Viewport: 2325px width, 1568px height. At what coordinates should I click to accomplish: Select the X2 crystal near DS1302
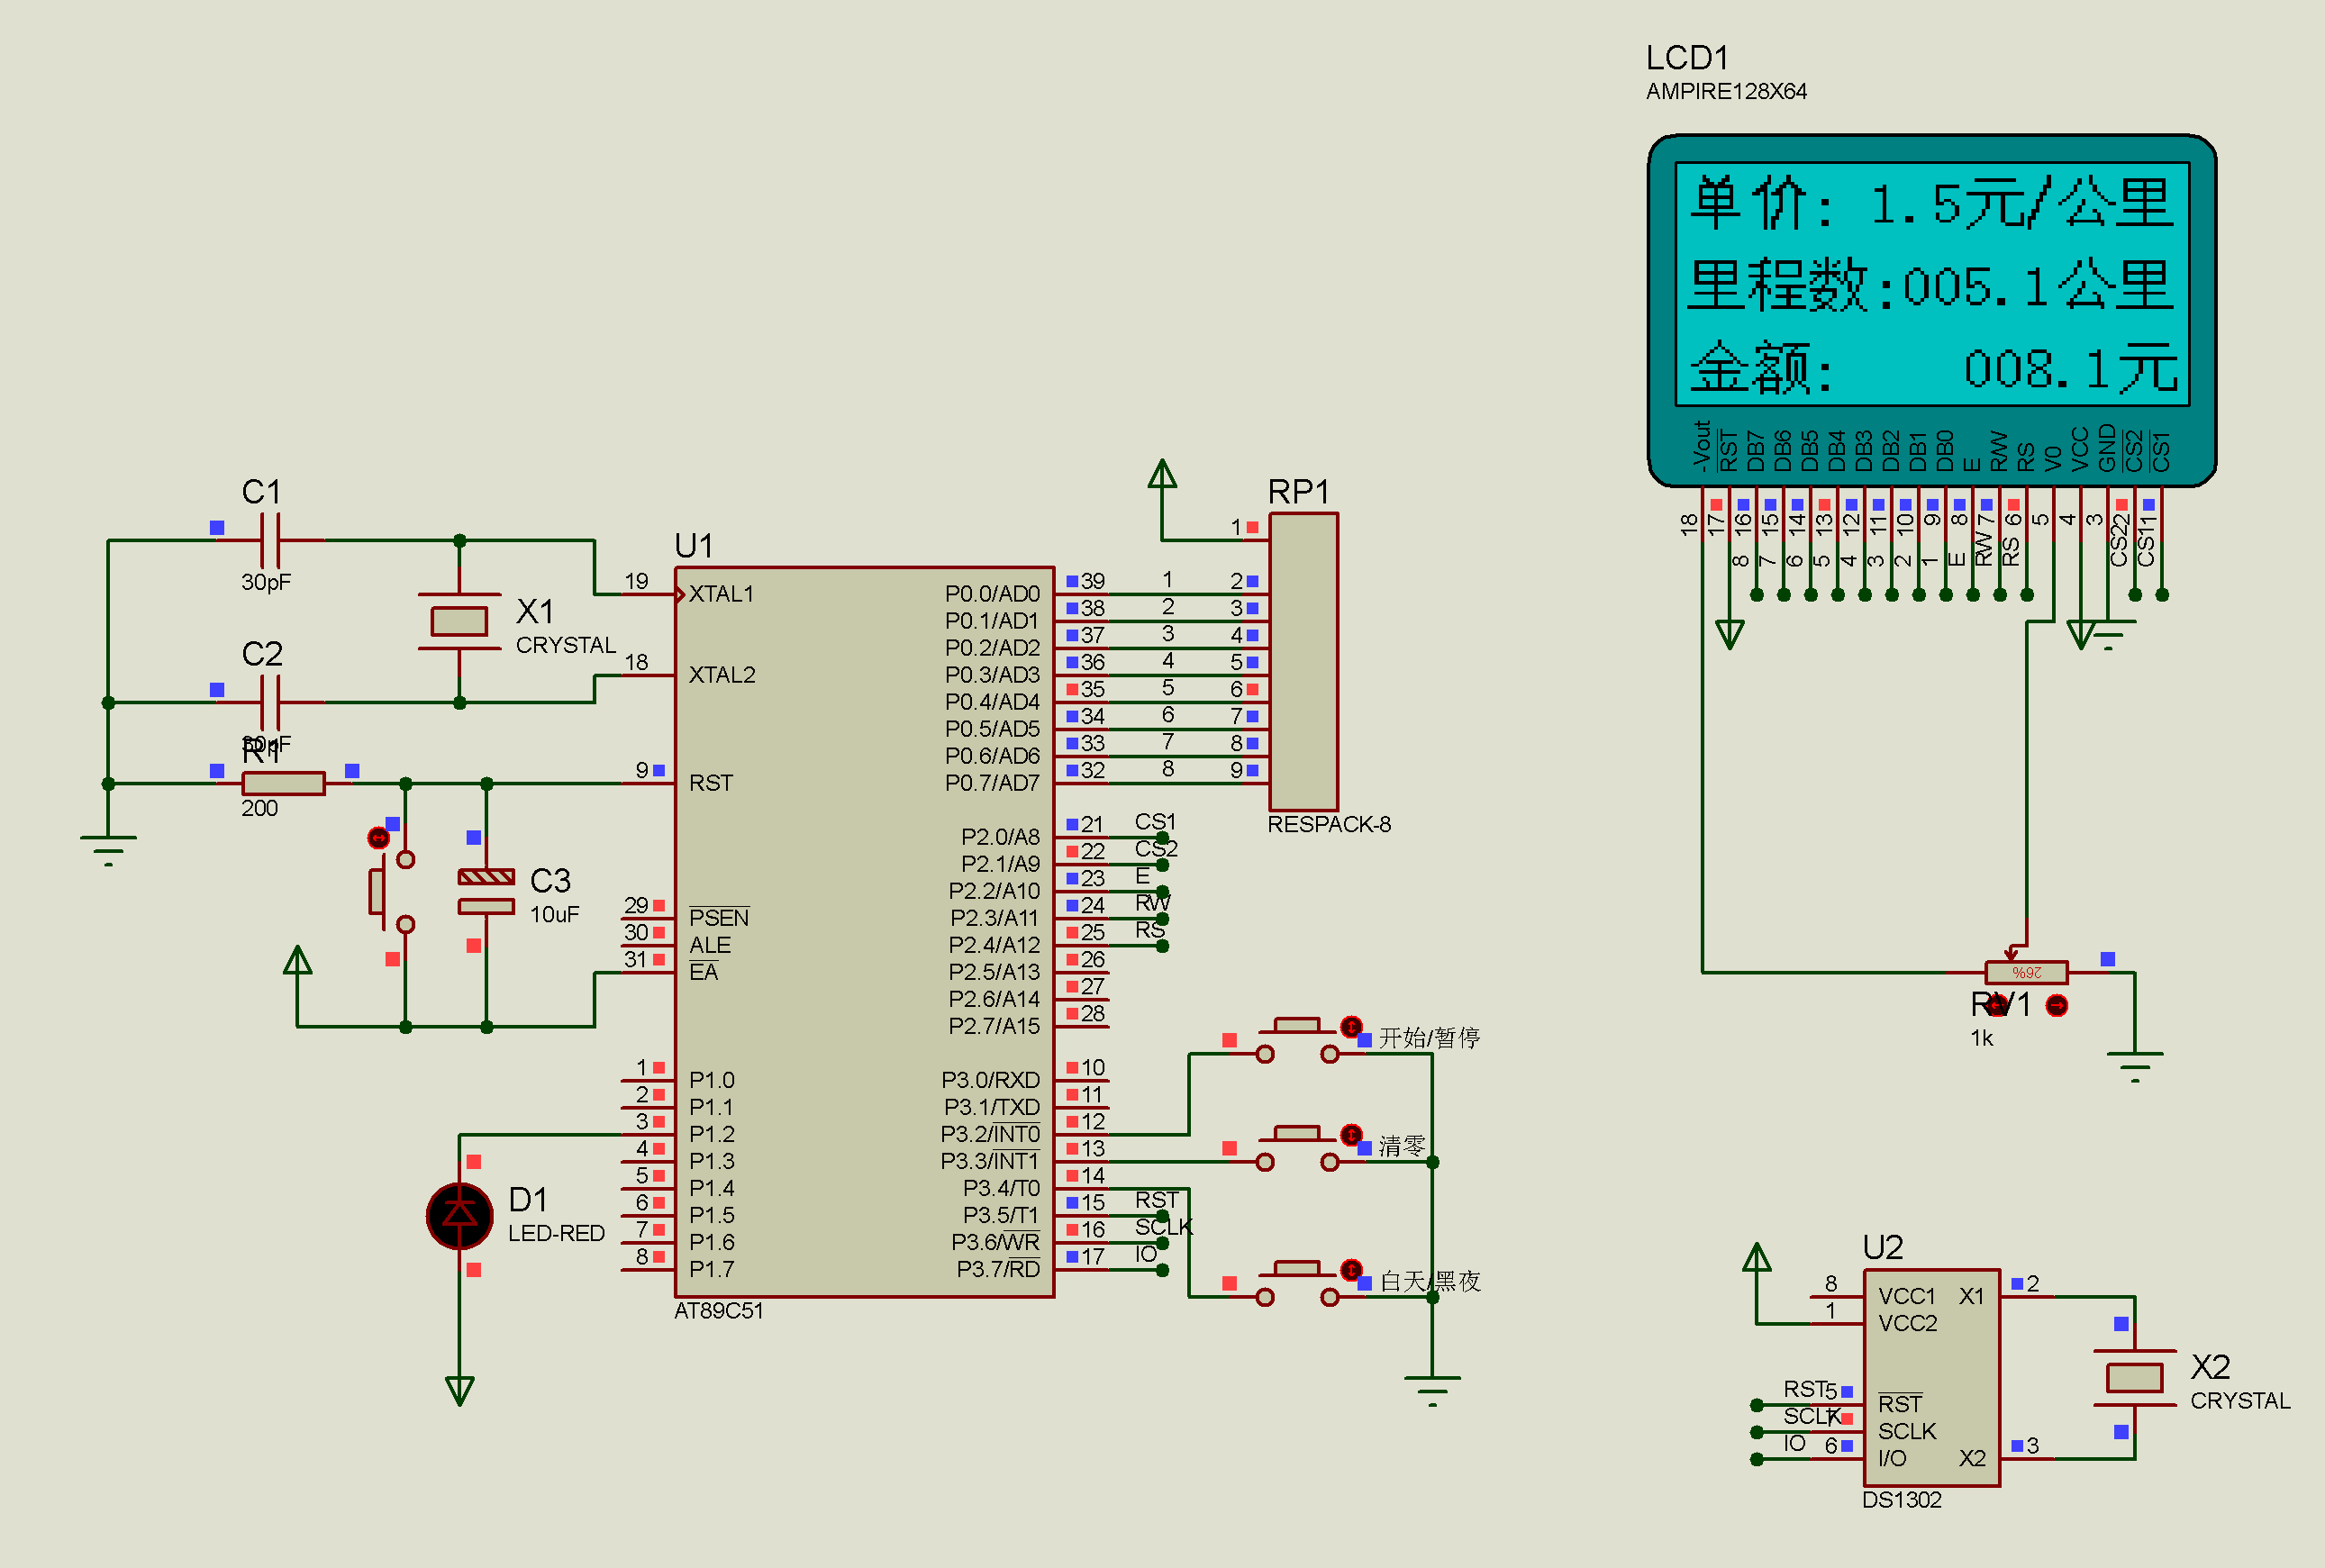pos(2134,1378)
